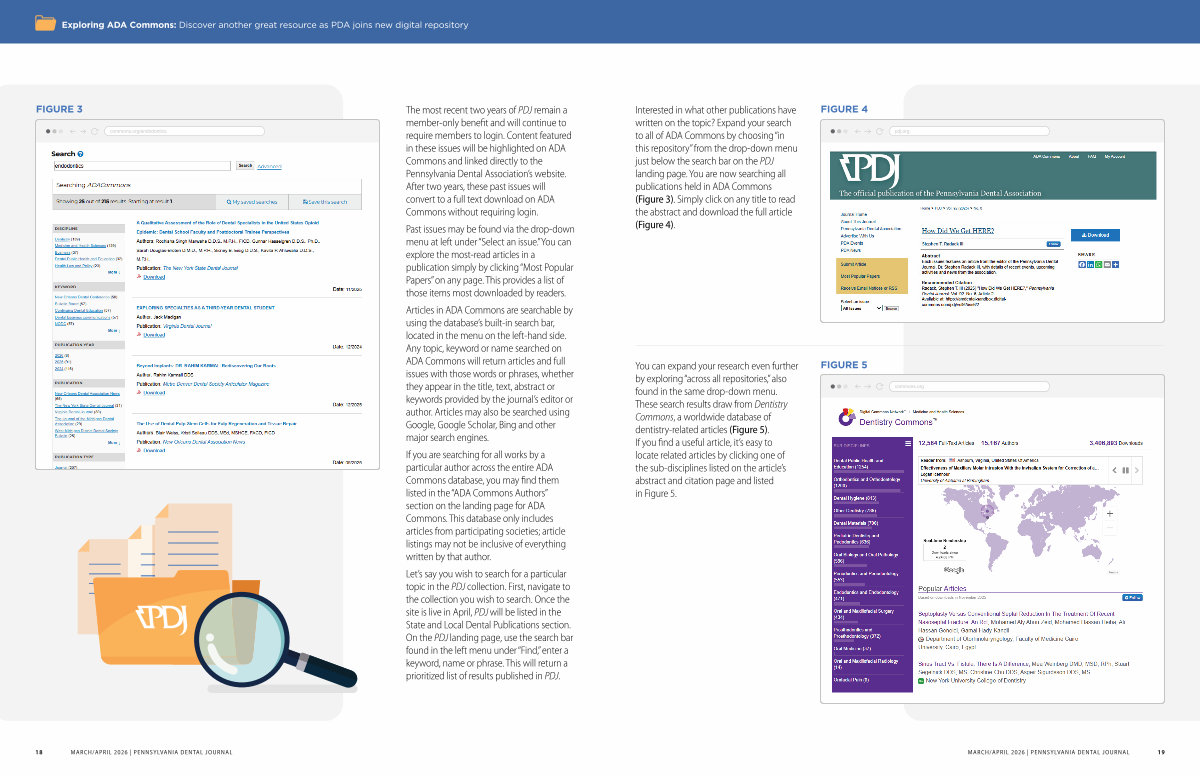Click the Facebook share icon in Figure 4
Viewport: 1200px width, 776px height.
pos(1081,264)
